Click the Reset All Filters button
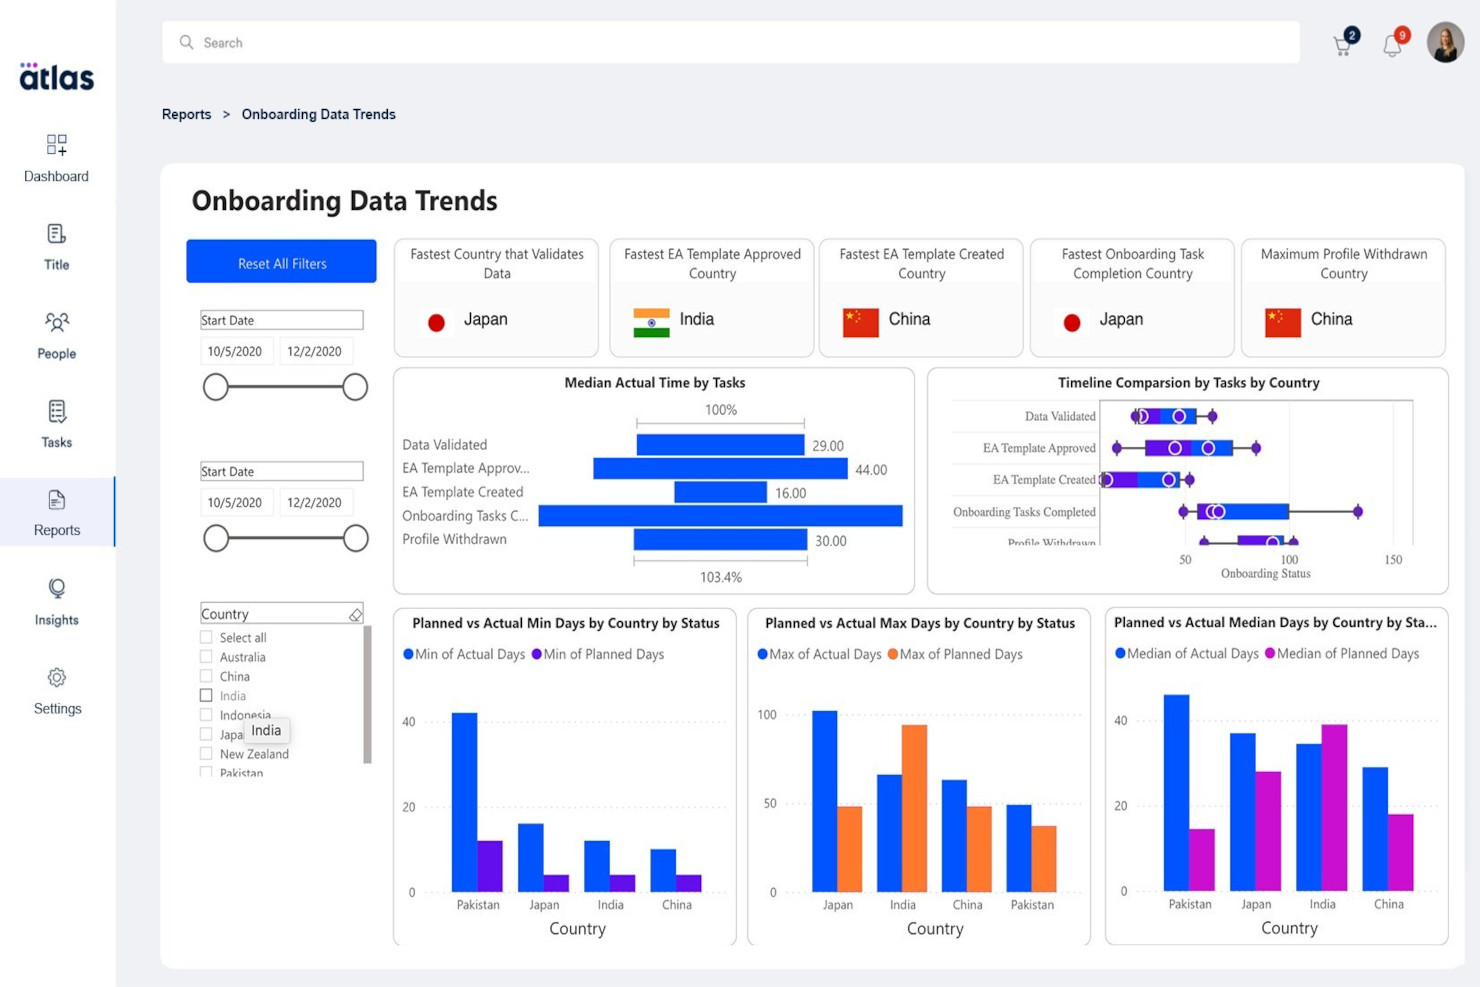This screenshot has height=987, width=1480. pos(281,262)
